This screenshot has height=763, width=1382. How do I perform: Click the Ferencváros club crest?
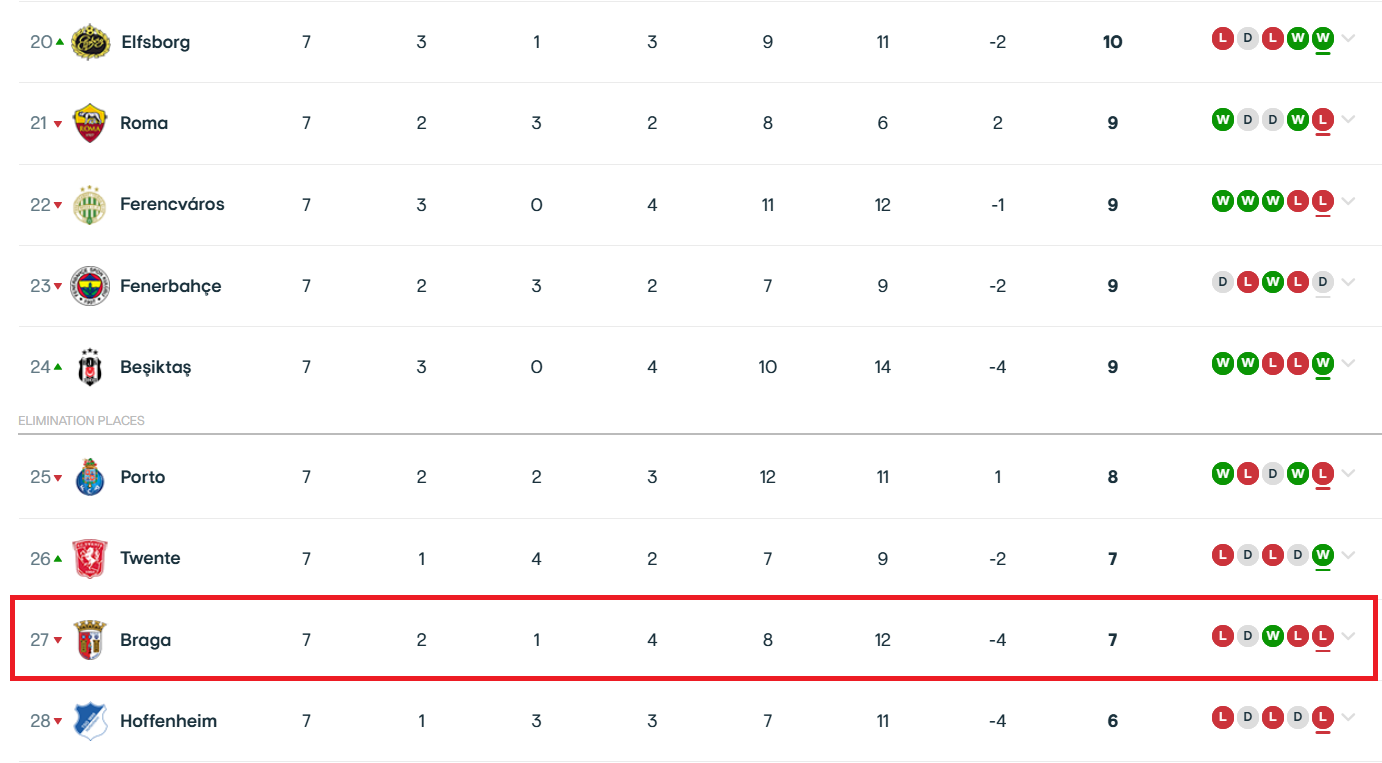click(89, 204)
